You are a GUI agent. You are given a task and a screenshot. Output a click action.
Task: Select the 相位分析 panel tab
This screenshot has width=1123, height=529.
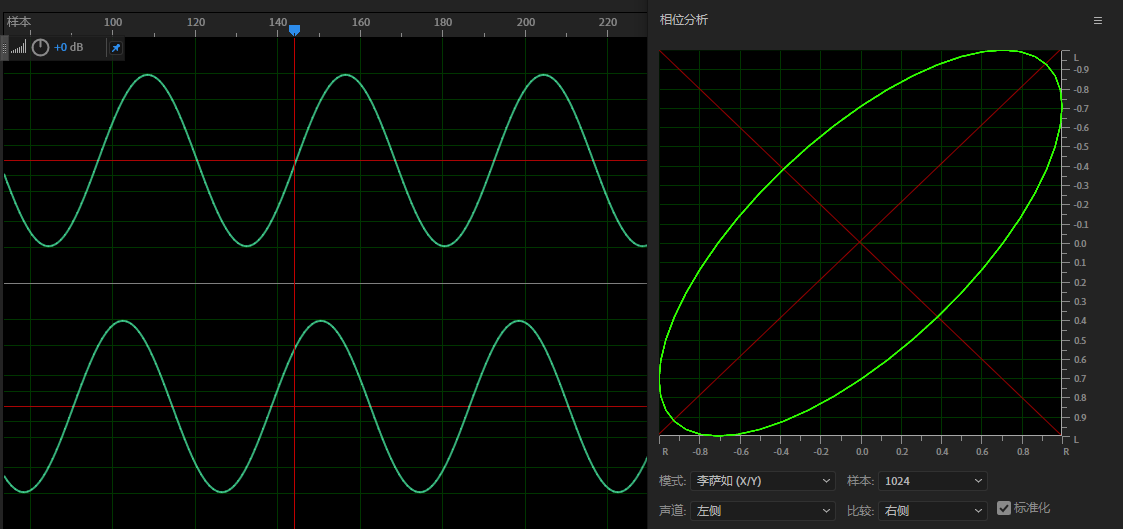coord(683,20)
